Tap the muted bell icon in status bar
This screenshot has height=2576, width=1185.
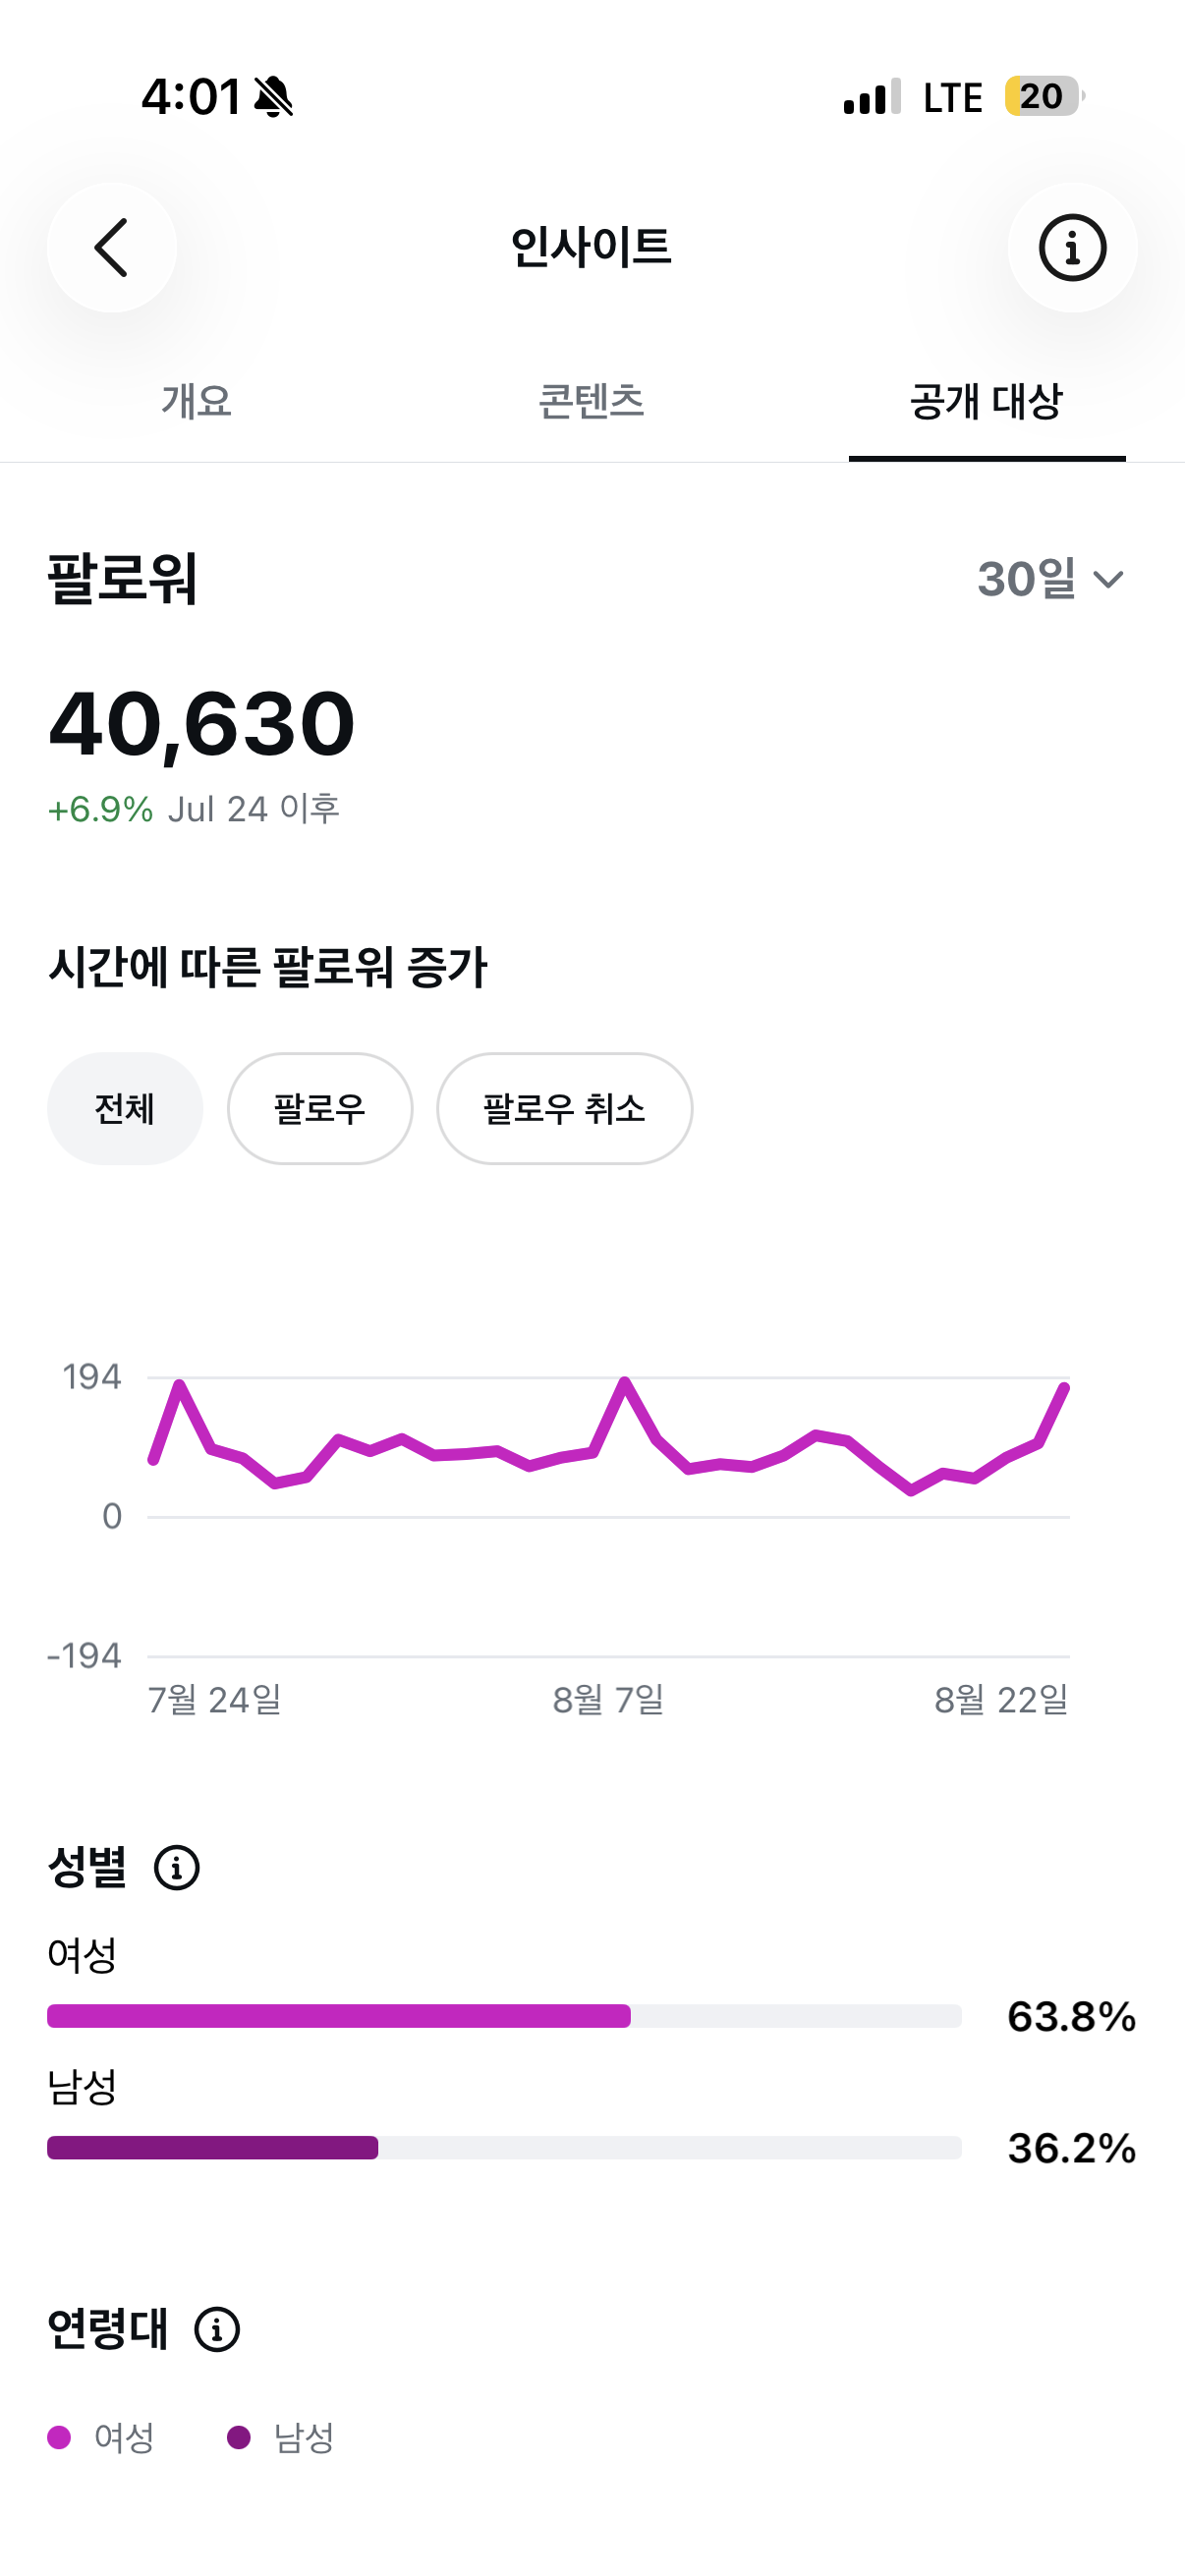pos(273,97)
